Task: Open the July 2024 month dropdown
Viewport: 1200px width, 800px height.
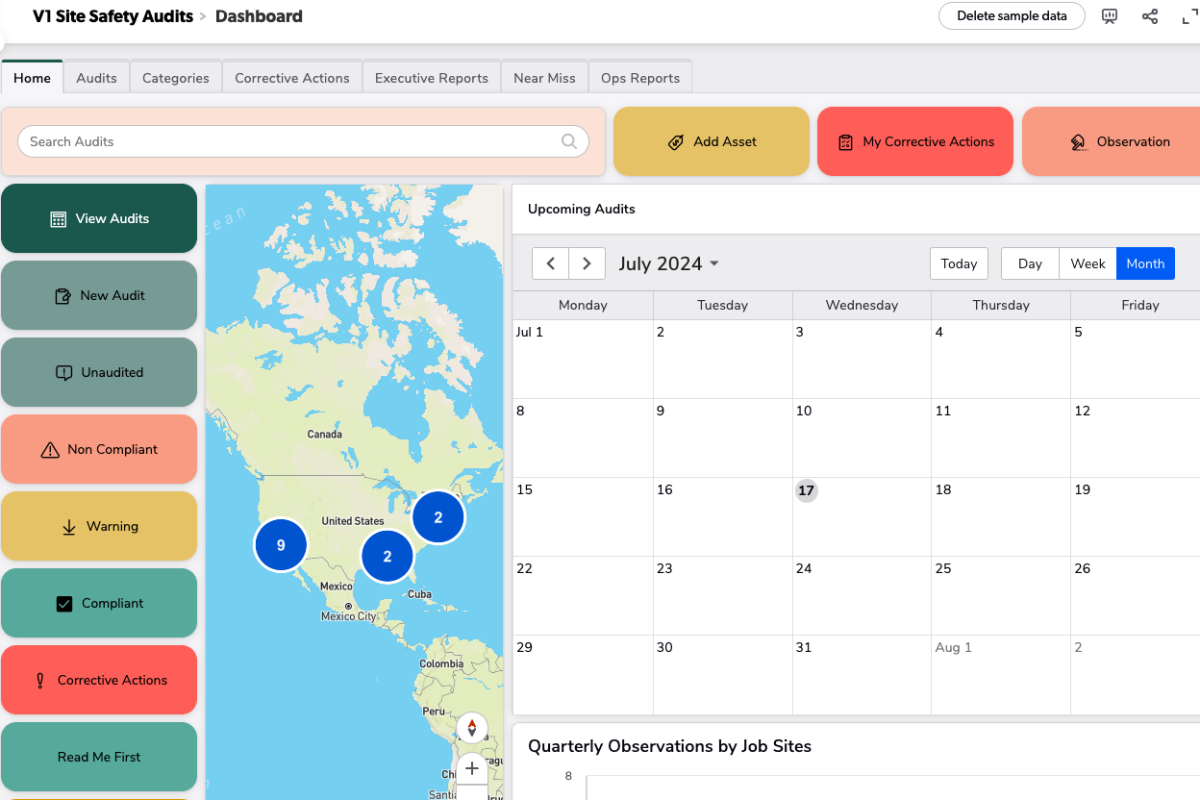Action: click(668, 264)
